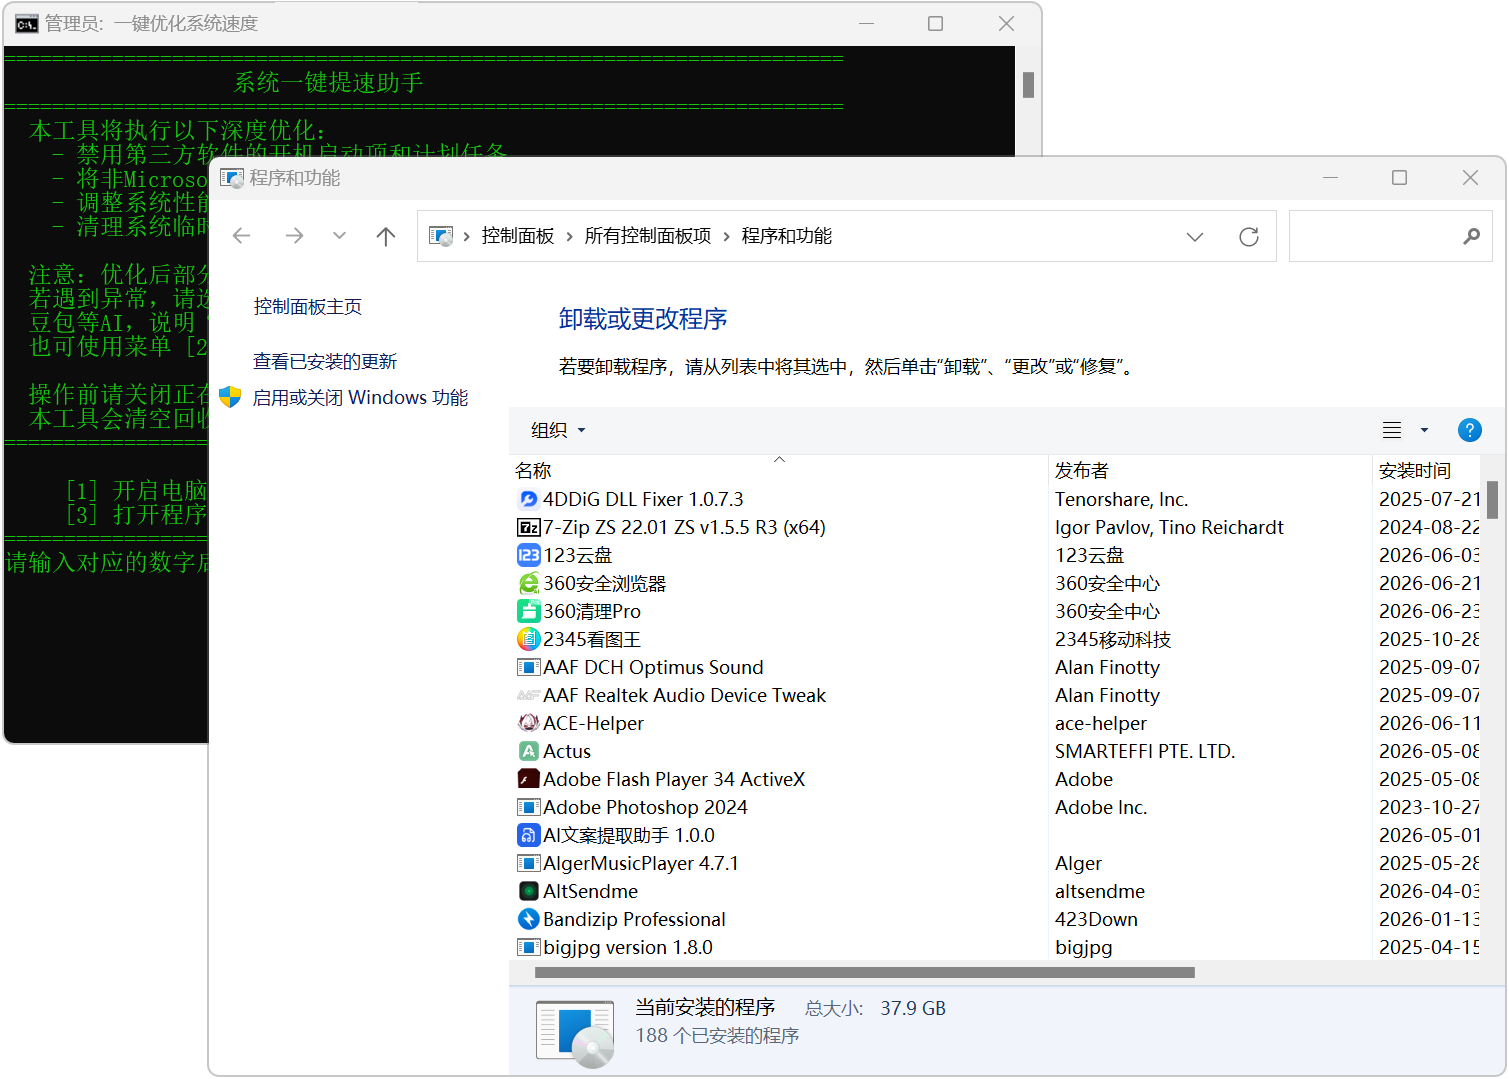Maximize the 程序和功能 window
1509x1079 pixels.
coord(1399,177)
